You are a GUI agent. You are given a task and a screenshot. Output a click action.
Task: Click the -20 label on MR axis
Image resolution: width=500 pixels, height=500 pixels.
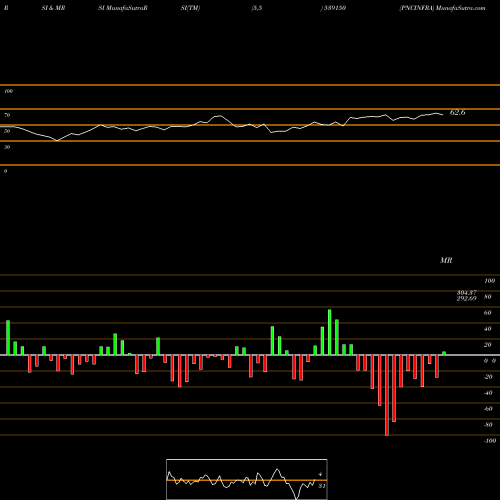click(488, 377)
